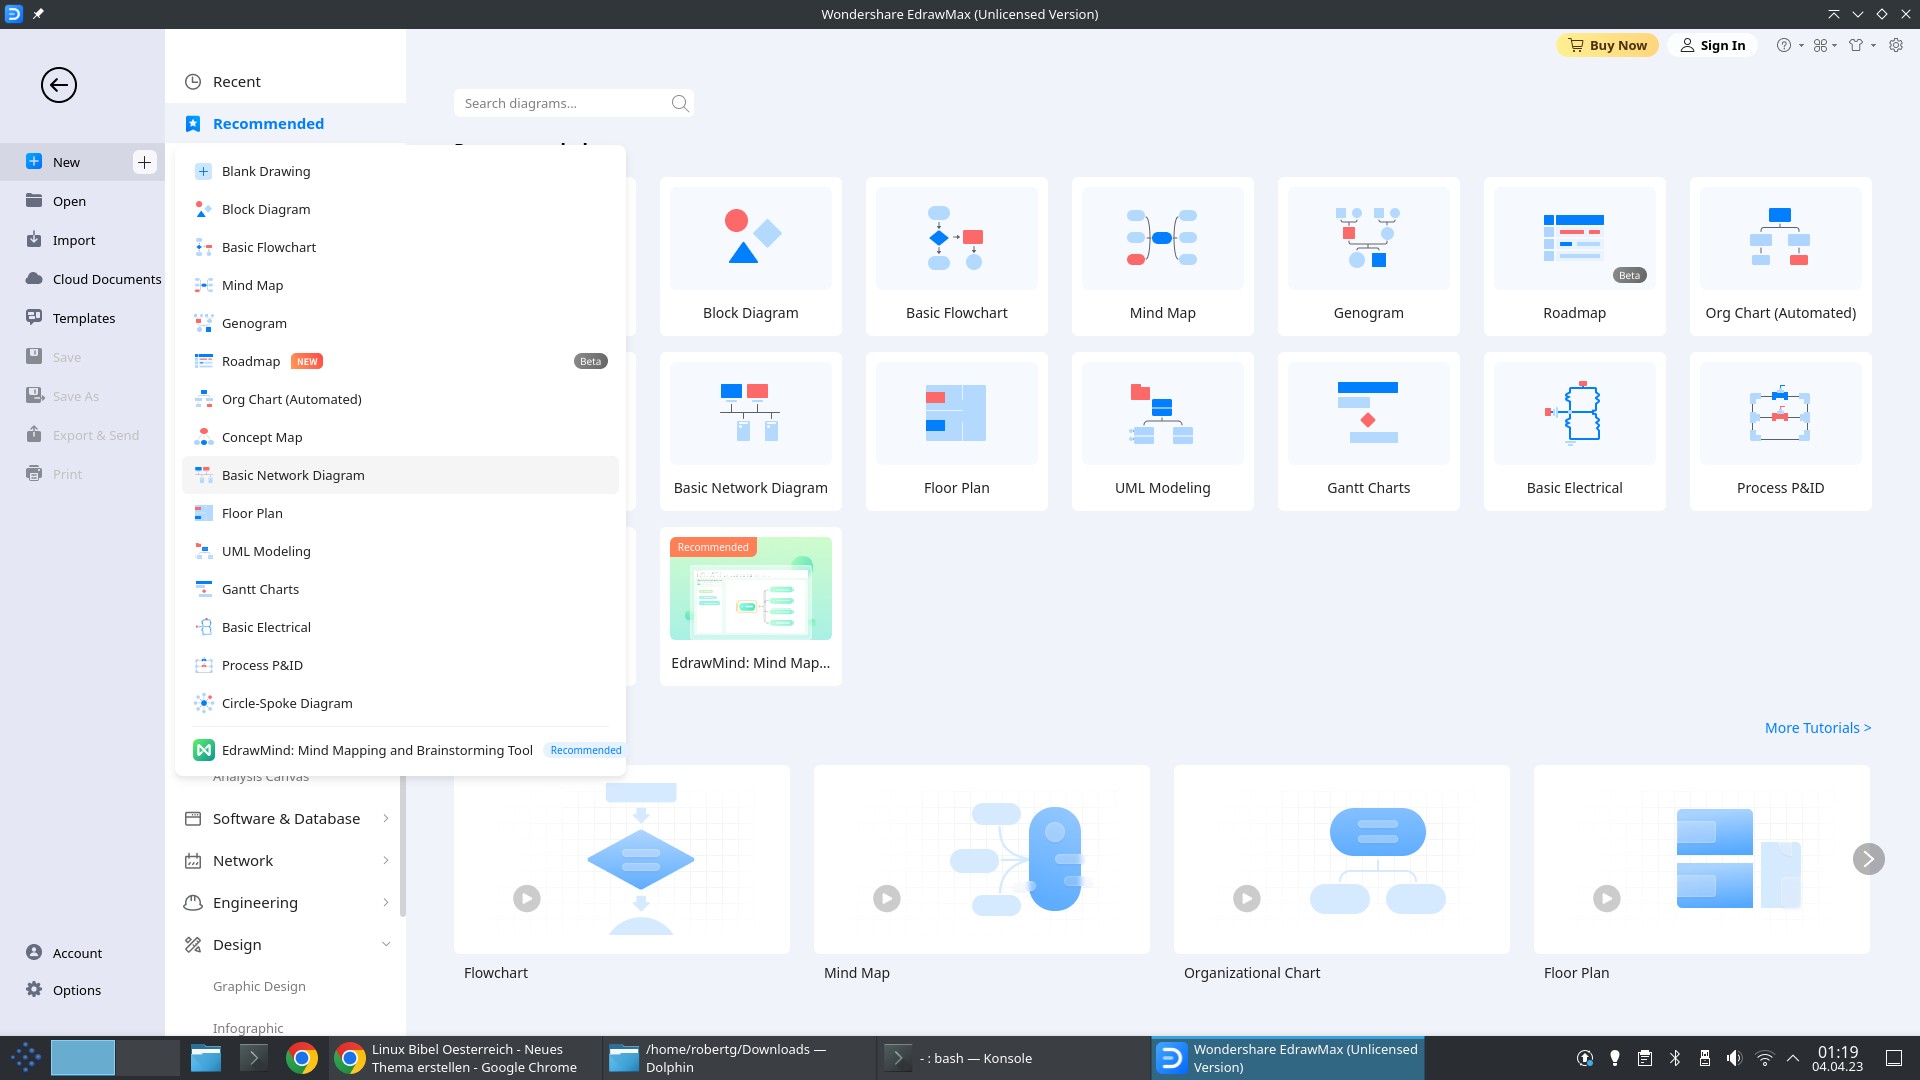Screen dimensions: 1920x1080
Task: Click next arrow in tutorials carousel
Action: pos(1868,859)
